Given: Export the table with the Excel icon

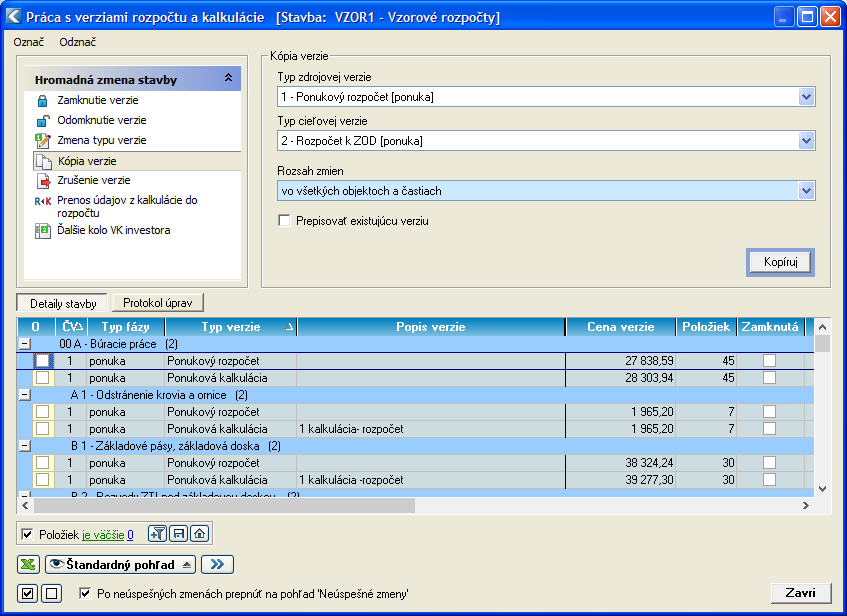Looking at the screenshot, I should pos(28,564).
